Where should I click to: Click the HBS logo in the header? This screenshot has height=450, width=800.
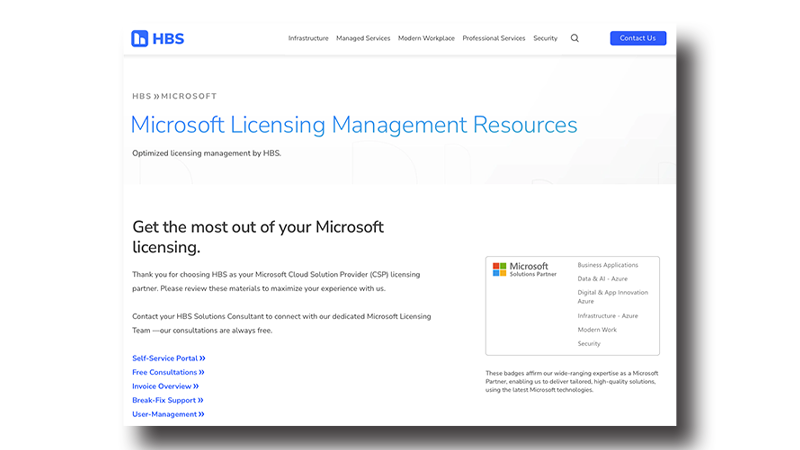point(158,38)
